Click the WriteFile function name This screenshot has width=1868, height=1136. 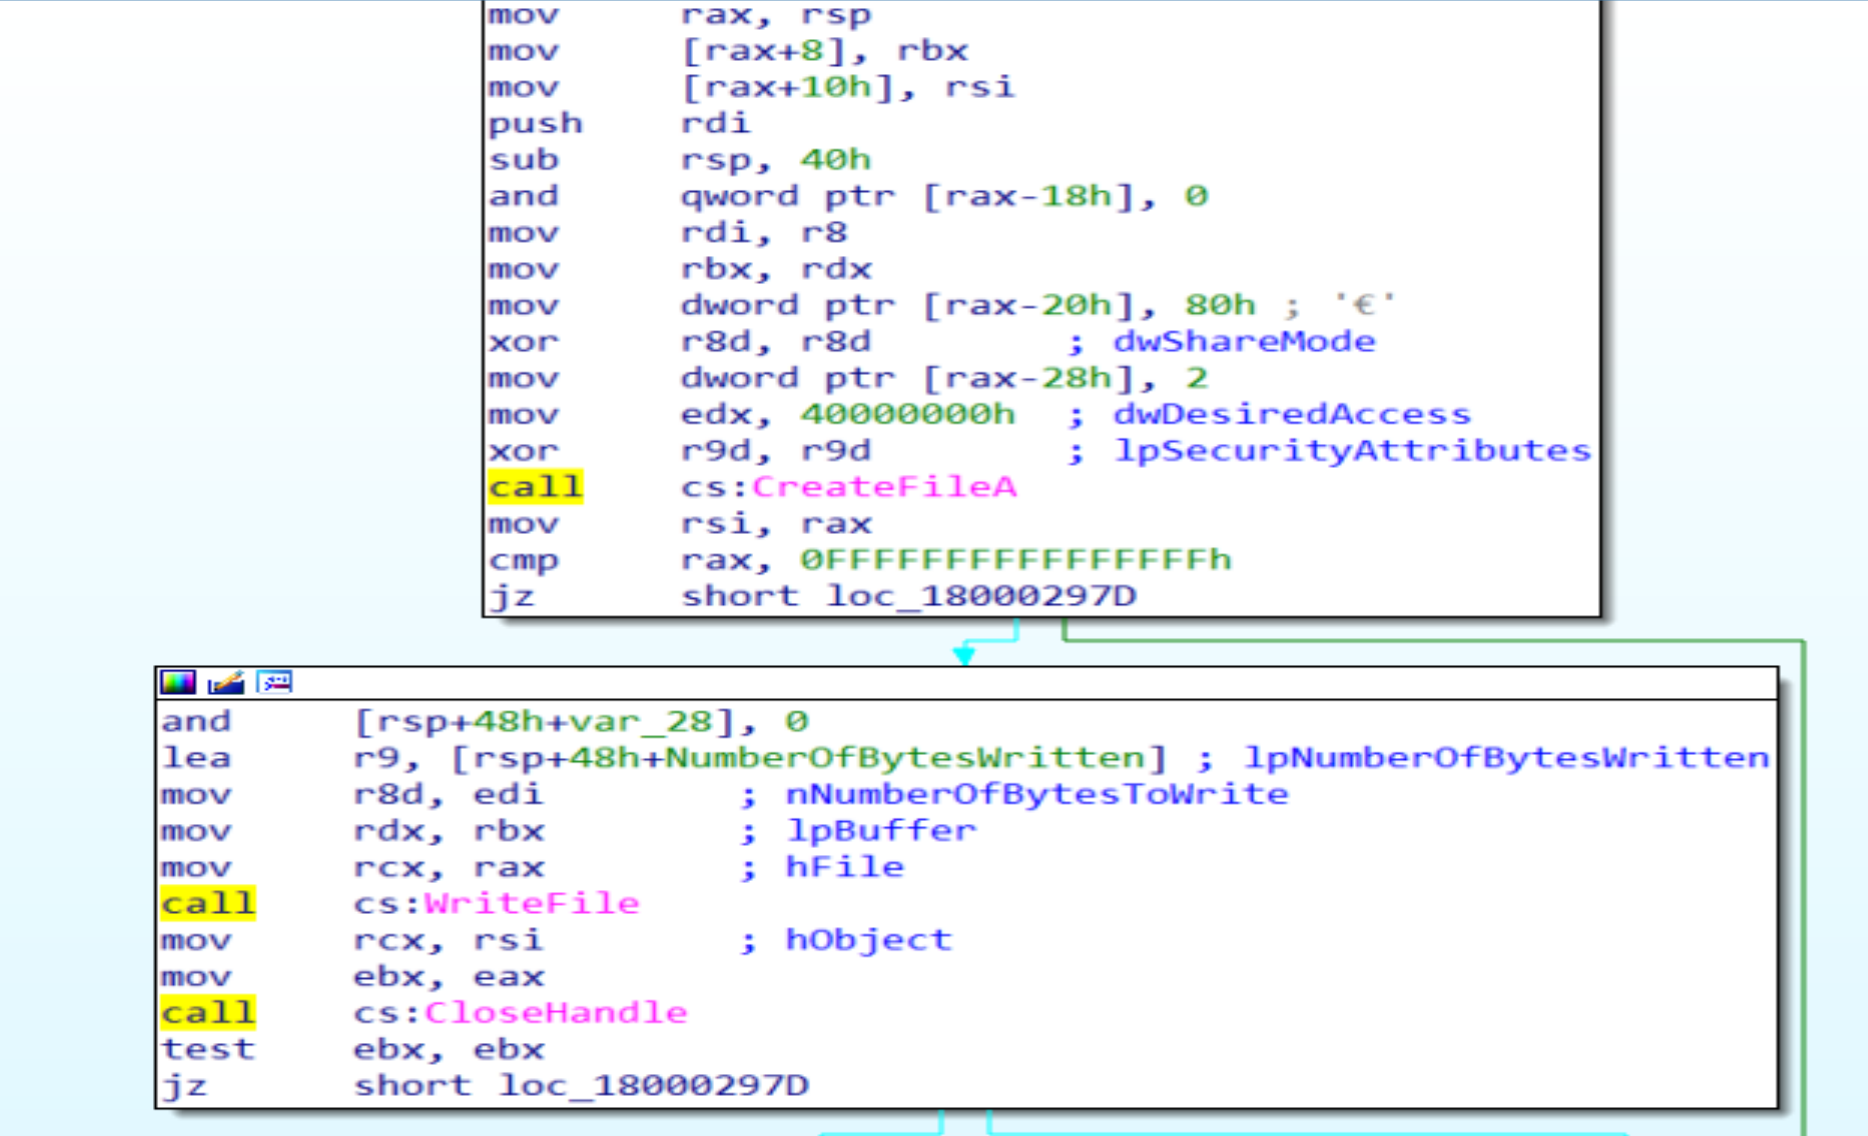[532, 904]
